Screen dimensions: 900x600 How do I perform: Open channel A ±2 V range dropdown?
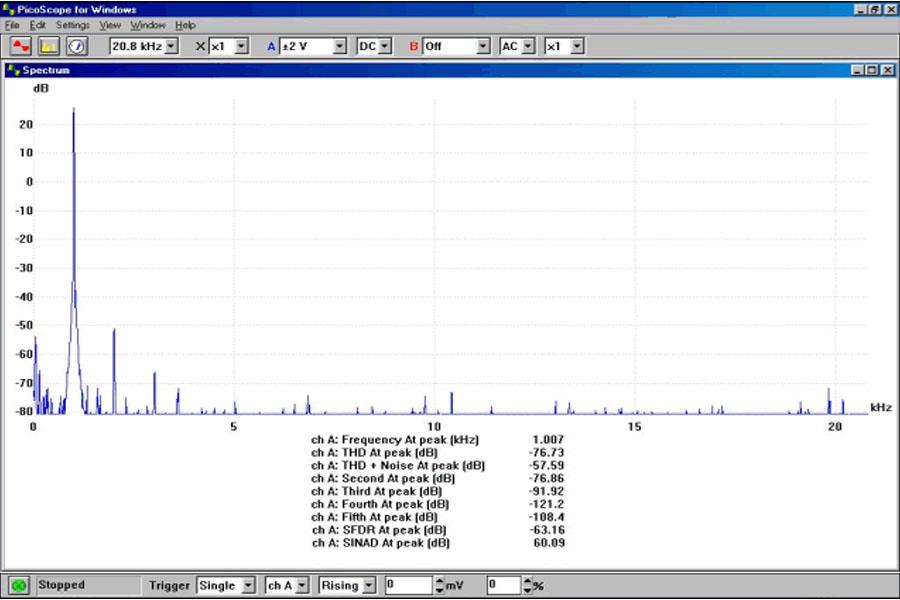[339, 46]
